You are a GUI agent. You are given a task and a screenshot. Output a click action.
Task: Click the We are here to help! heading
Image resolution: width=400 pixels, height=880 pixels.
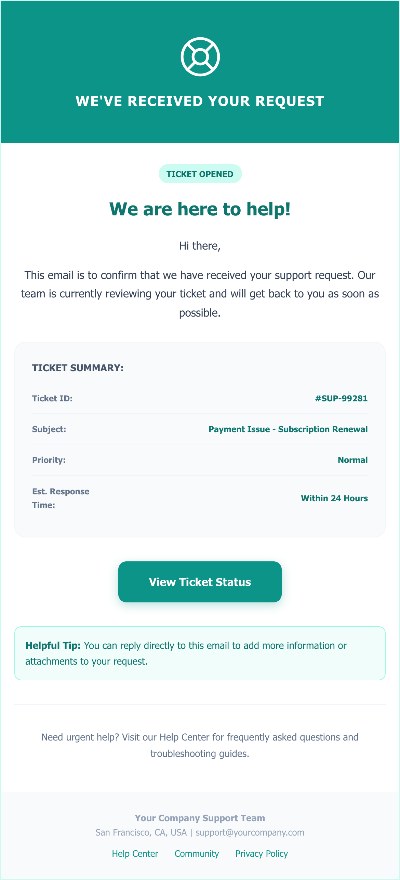click(x=200, y=209)
